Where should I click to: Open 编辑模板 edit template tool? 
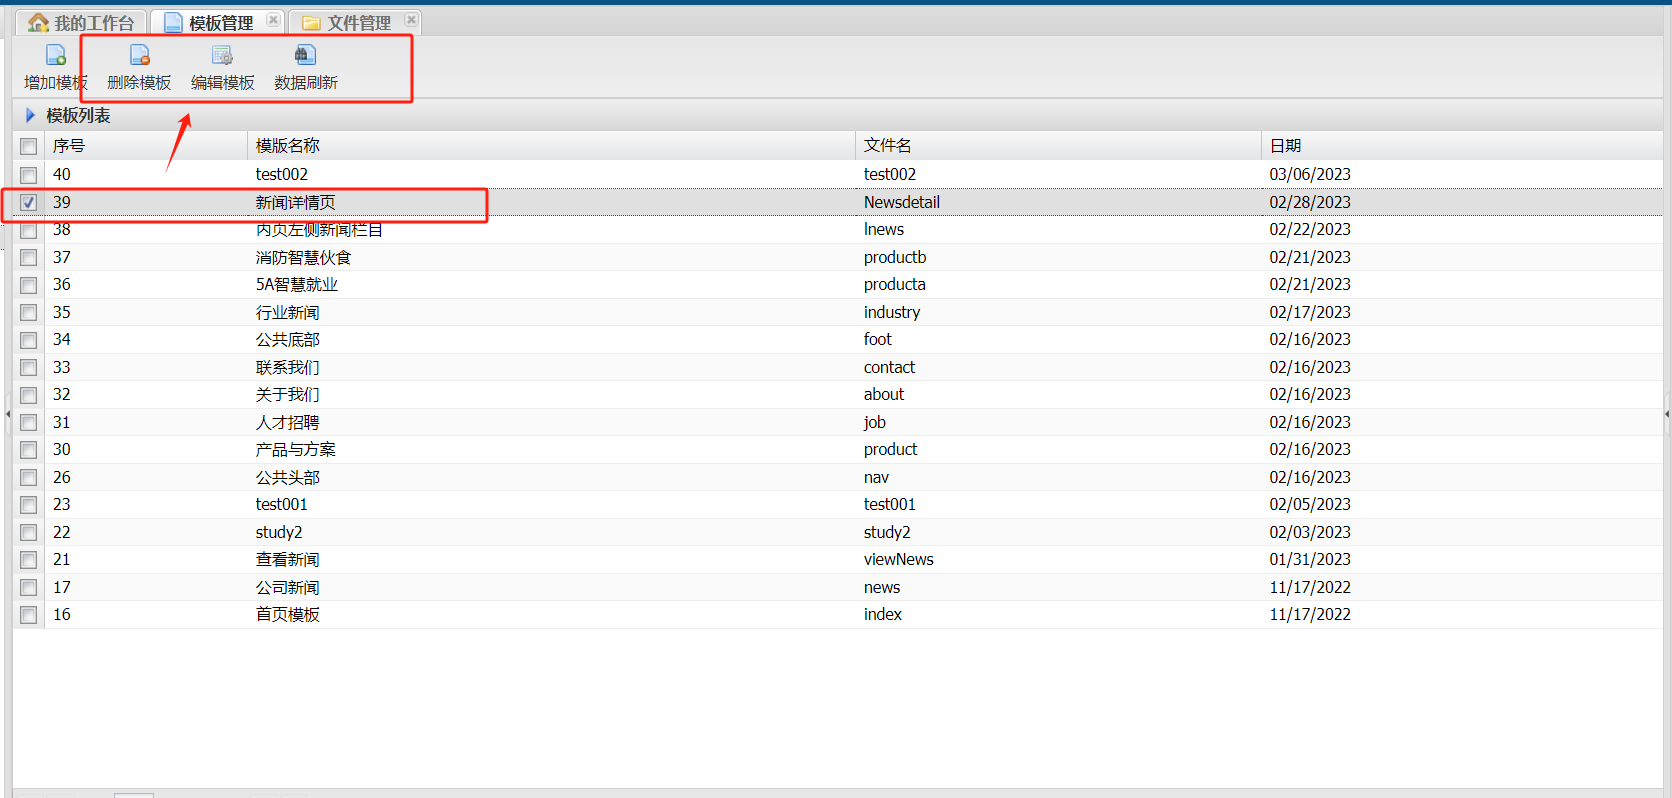222,55
